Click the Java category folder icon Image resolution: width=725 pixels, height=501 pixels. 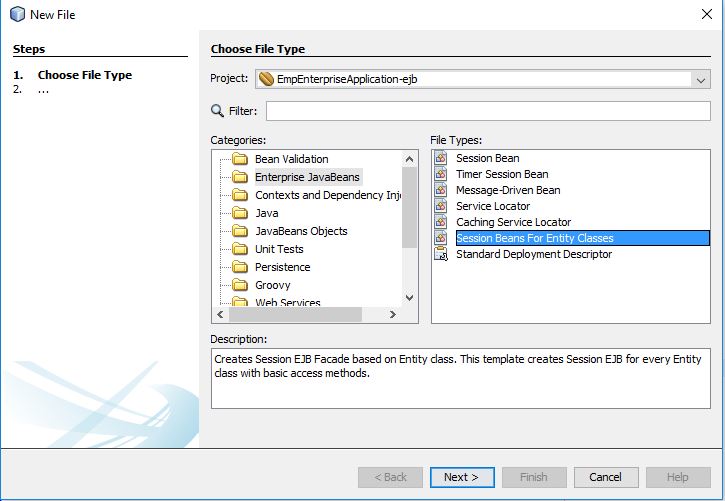click(x=240, y=213)
